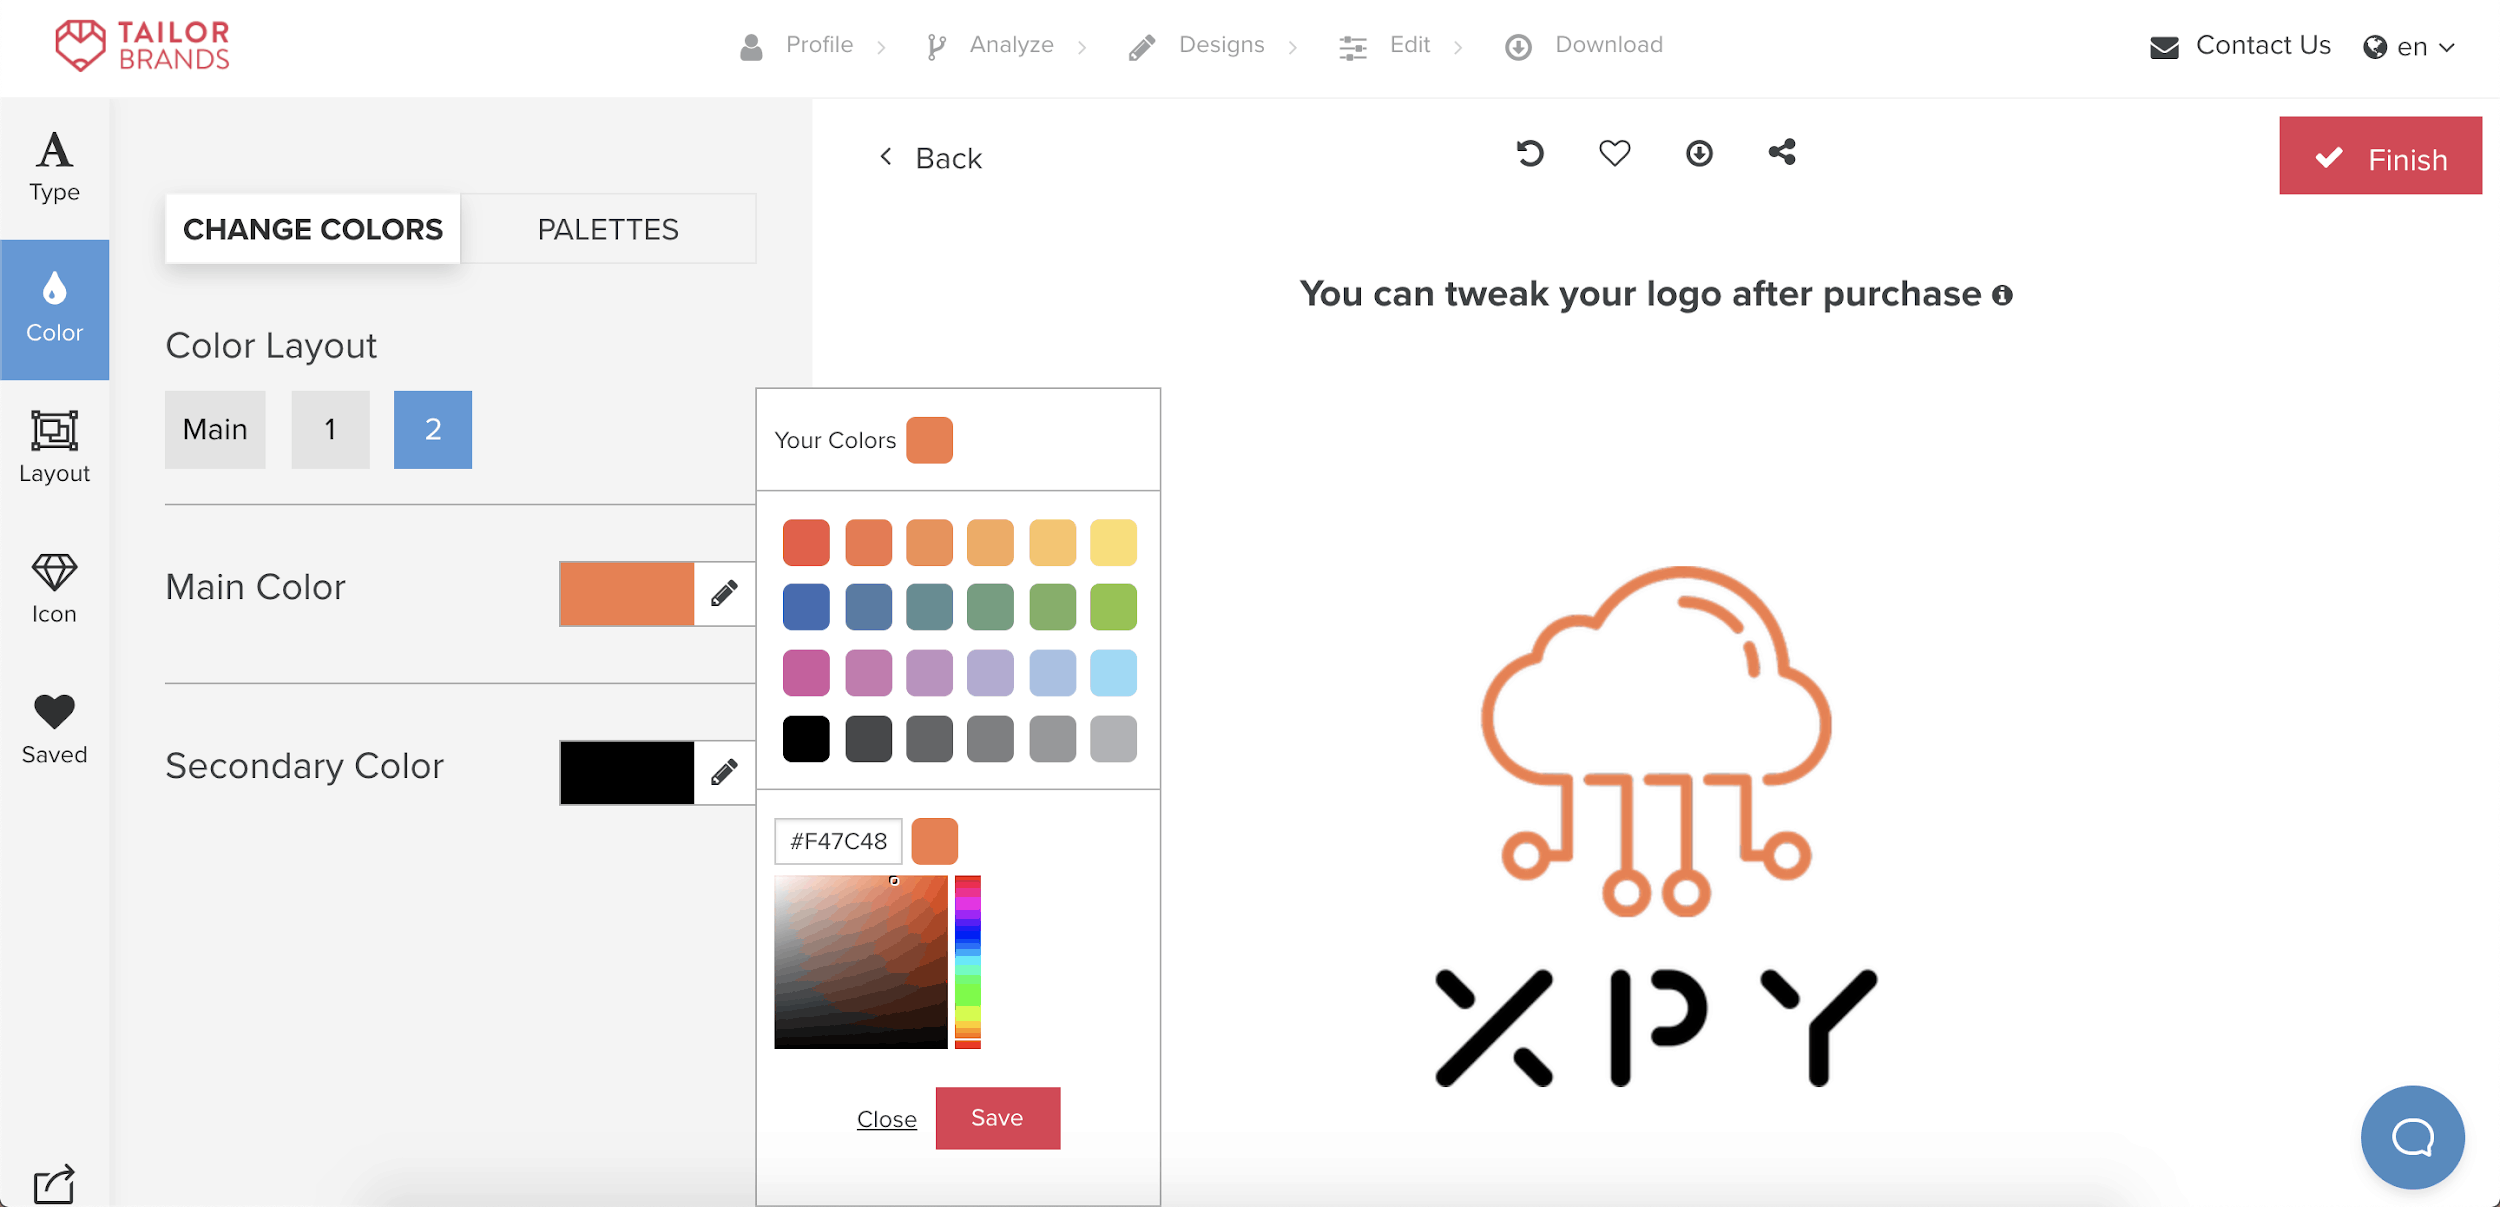Select color layout option 2
Image resolution: width=2500 pixels, height=1207 pixels.
click(432, 429)
